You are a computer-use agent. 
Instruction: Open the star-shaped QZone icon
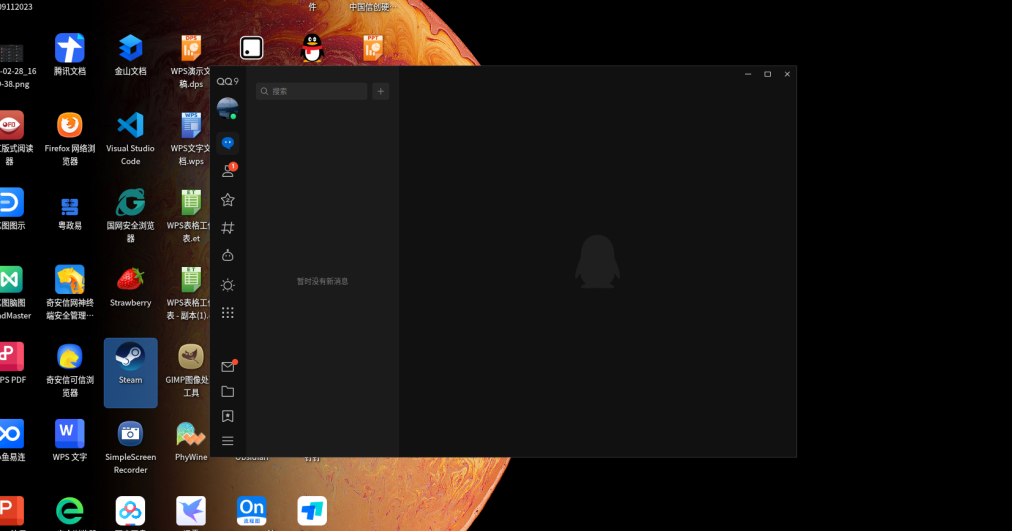tap(228, 200)
